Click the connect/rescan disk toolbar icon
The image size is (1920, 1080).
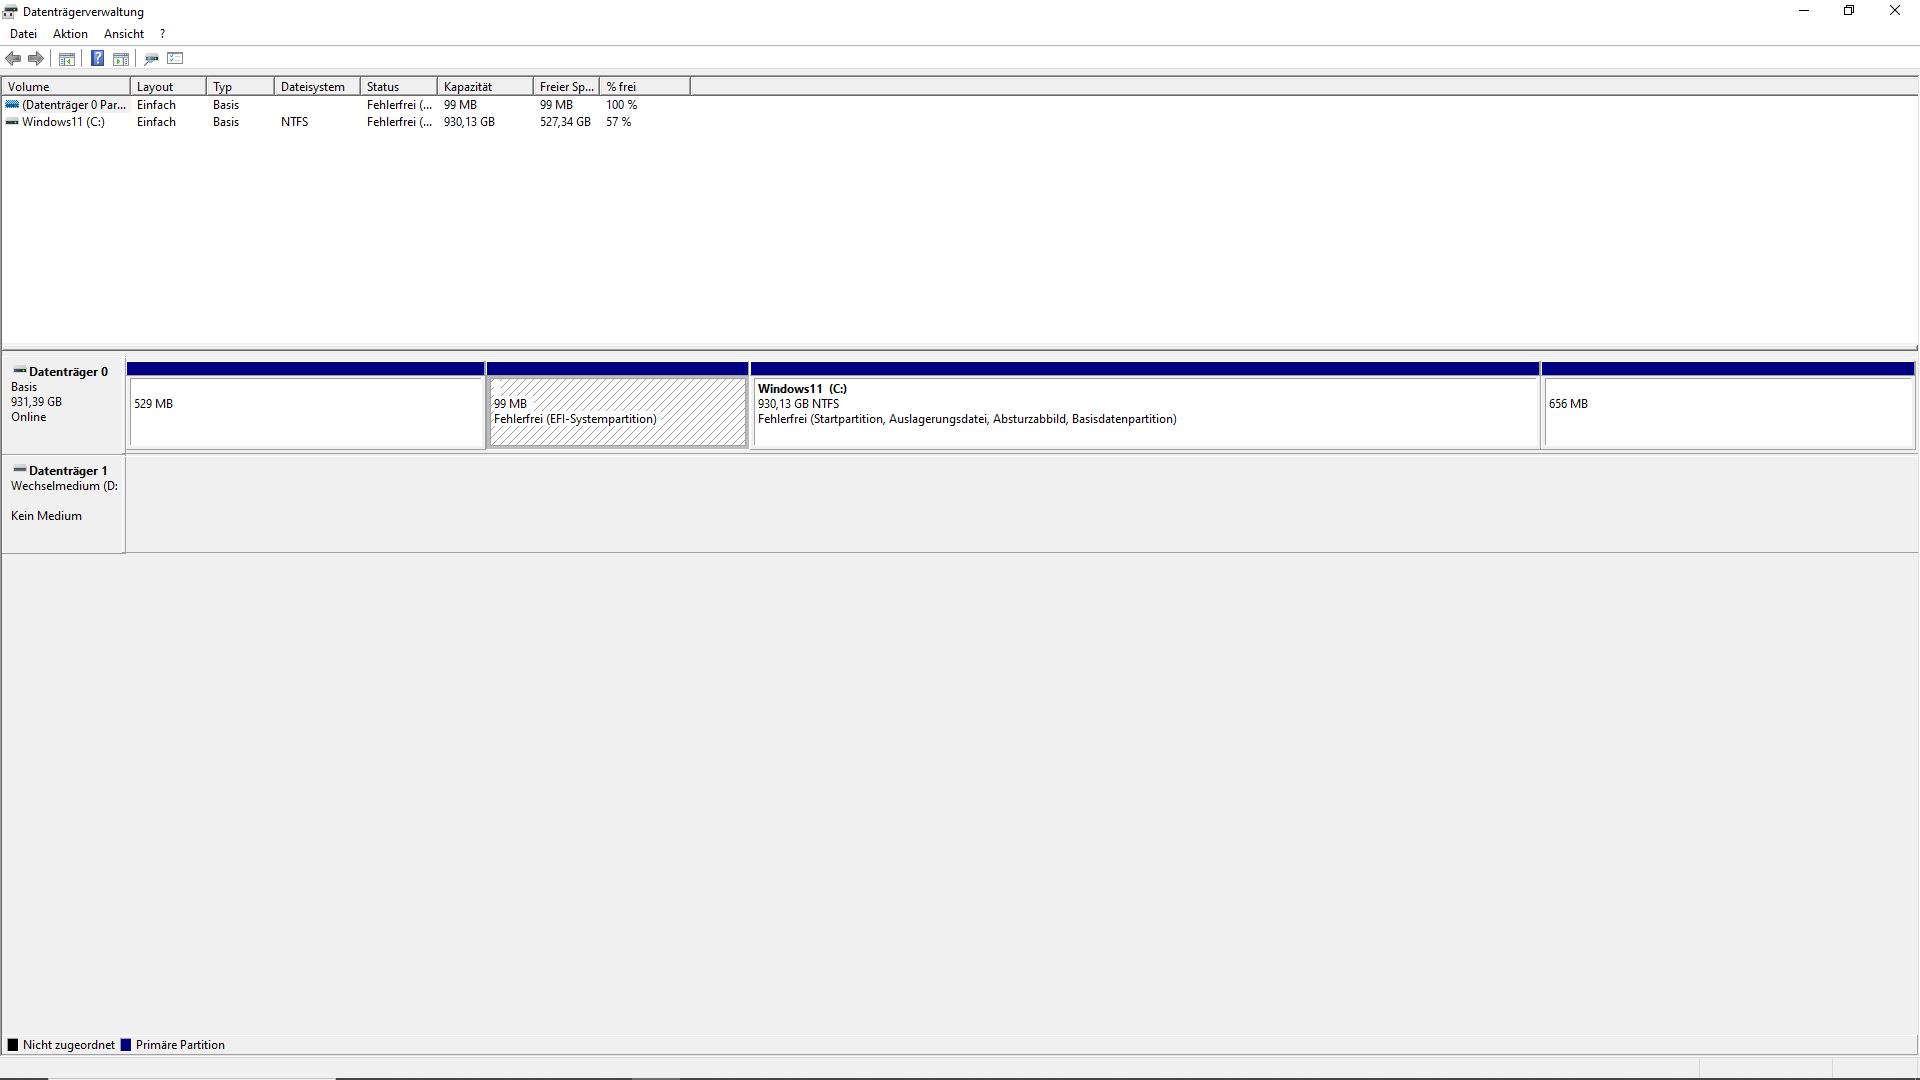tap(151, 59)
